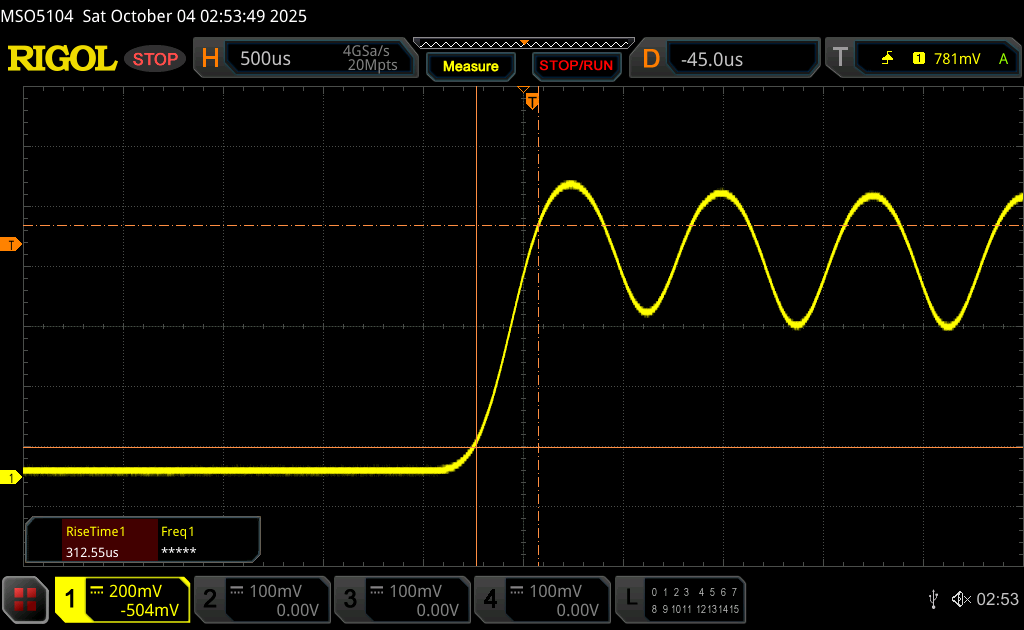
Task: Click the RIGOL logo
Action: (62, 59)
